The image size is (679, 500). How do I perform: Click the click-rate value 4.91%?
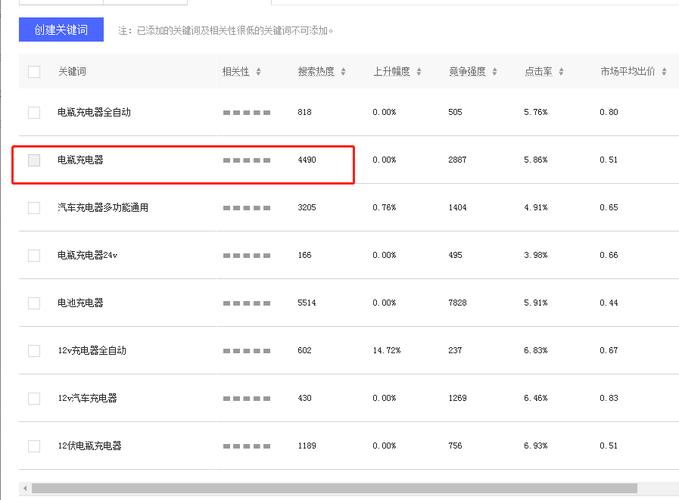[536, 207]
